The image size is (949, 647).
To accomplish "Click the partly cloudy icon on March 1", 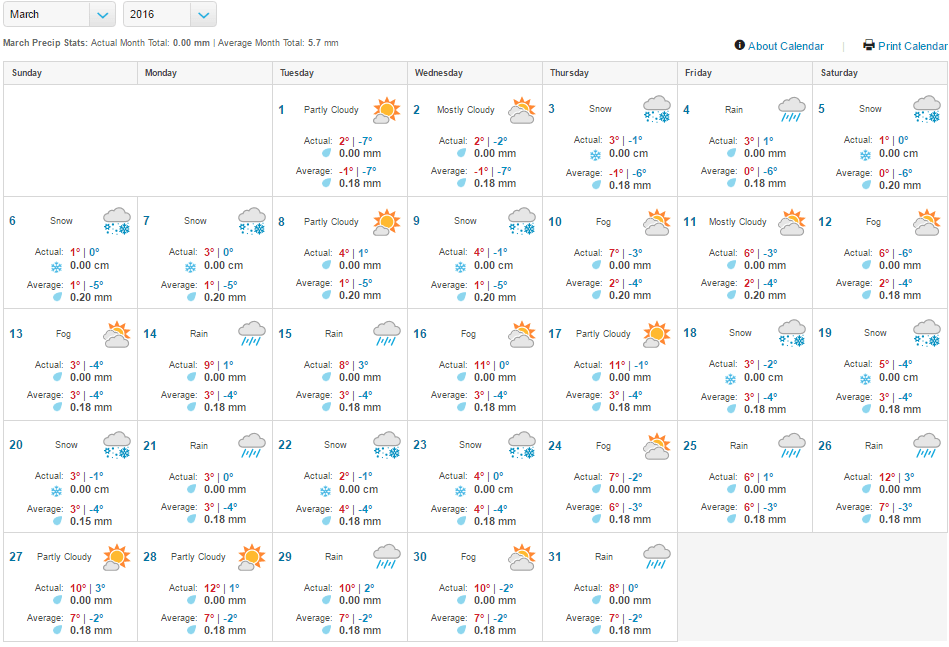I will (x=386, y=110).
